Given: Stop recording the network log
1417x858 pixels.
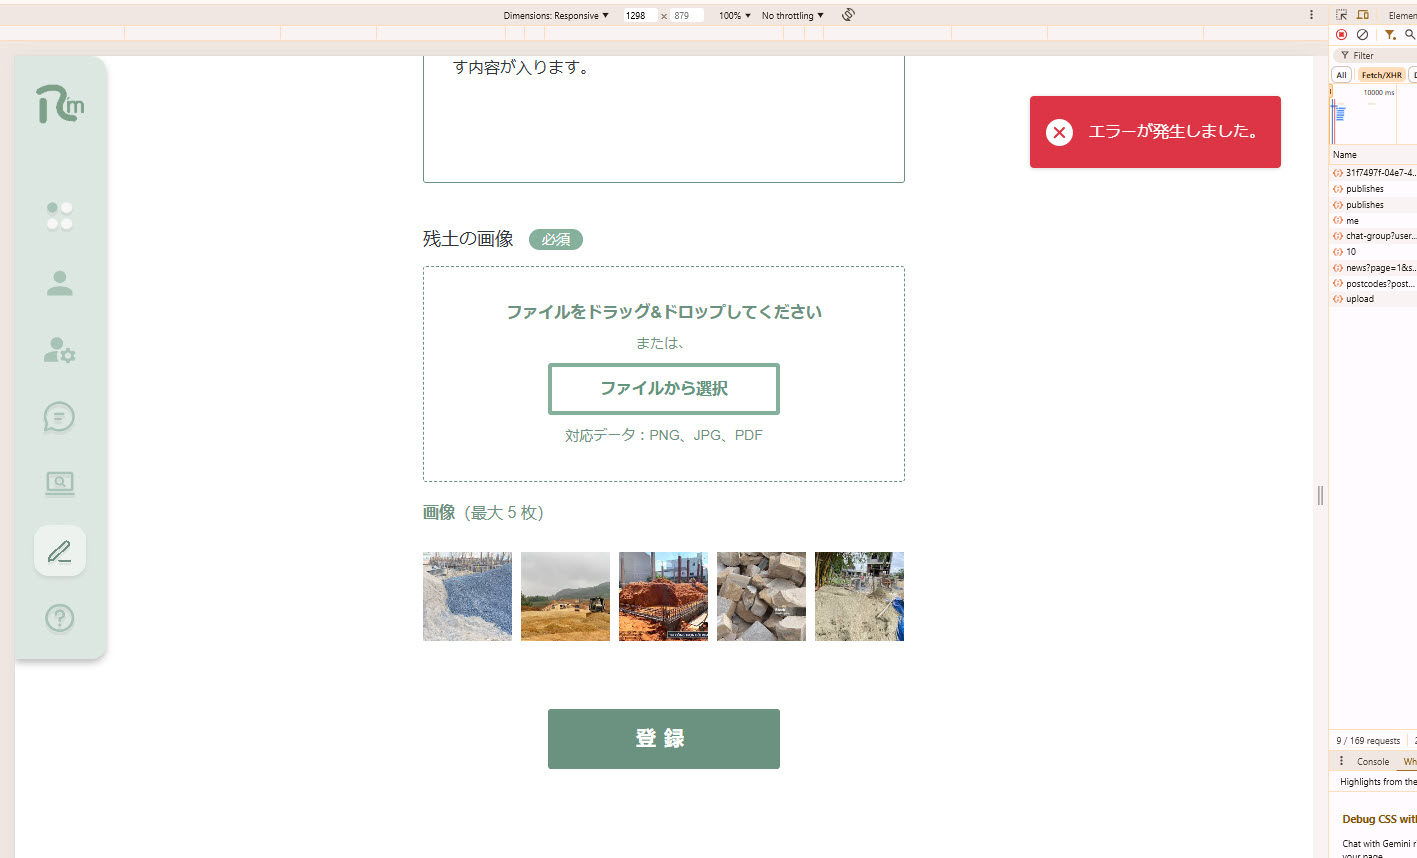Looking at the screenshot, I should [x=1342, y=35].
